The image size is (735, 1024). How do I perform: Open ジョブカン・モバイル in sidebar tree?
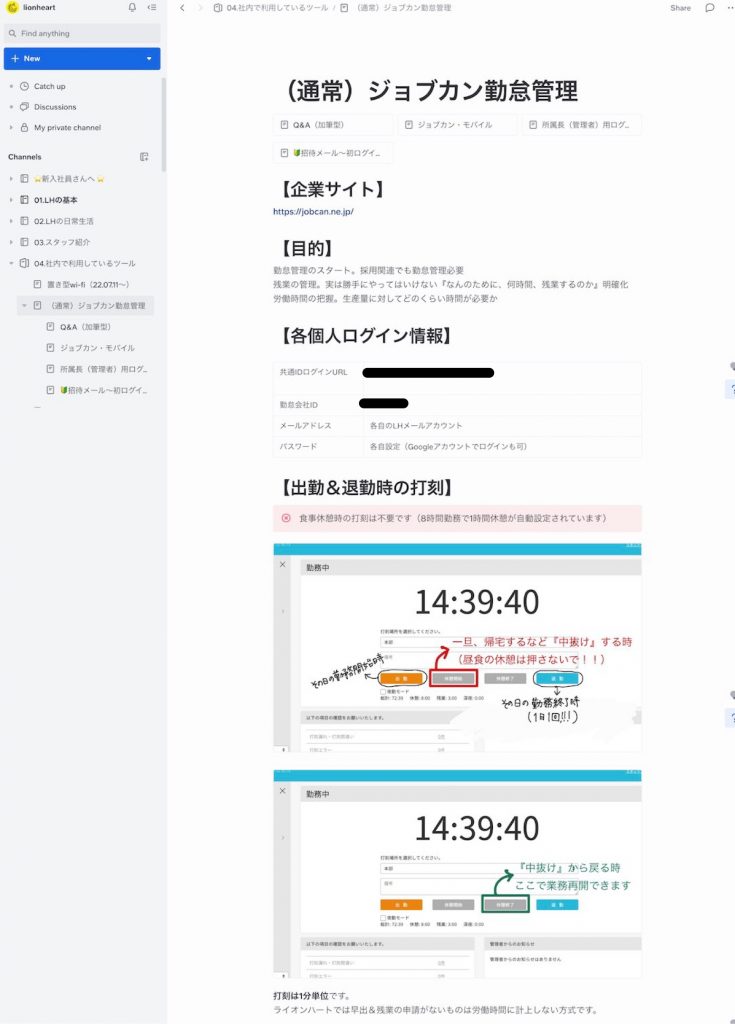97,348
